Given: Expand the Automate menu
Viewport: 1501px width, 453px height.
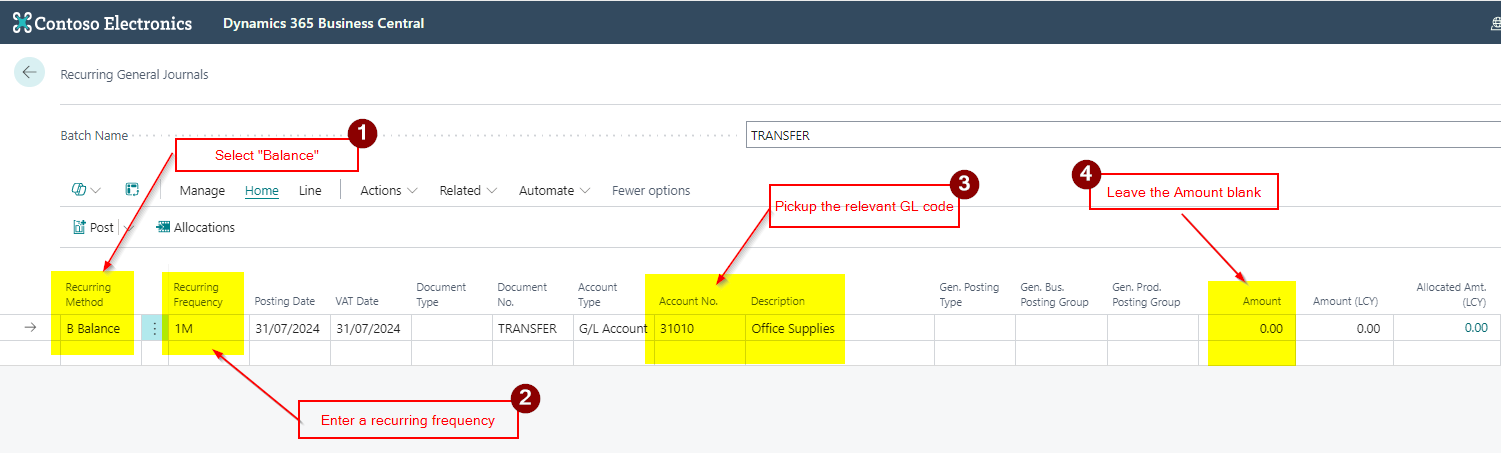Looking at the screenshot, I should pyautogui.click(x=554, y=190).
